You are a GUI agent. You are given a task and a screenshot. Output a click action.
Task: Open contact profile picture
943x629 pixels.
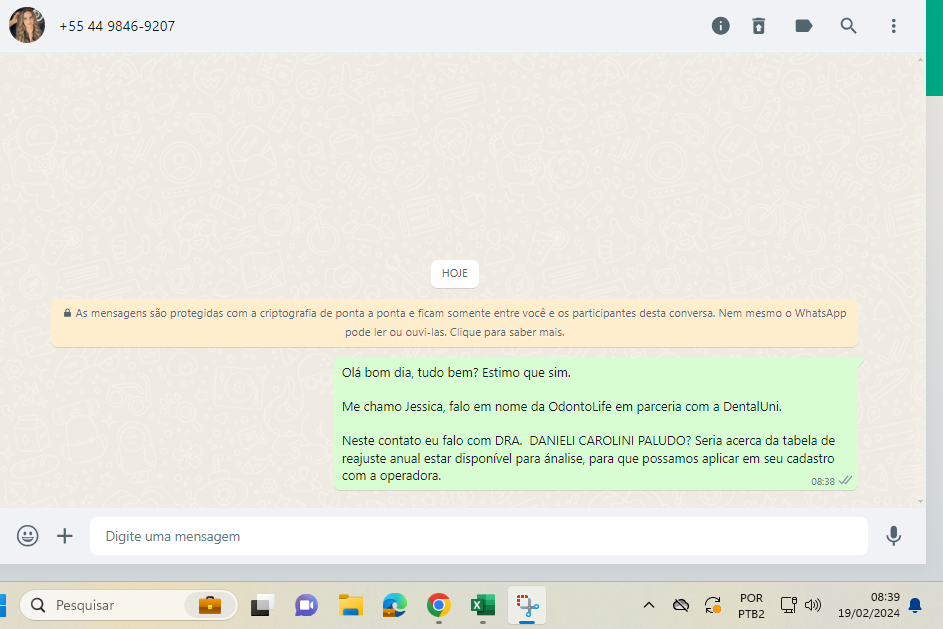click(x=26, y=25)
